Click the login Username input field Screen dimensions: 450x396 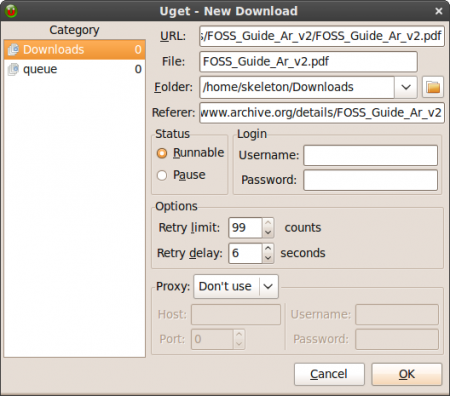click(371, 155)
